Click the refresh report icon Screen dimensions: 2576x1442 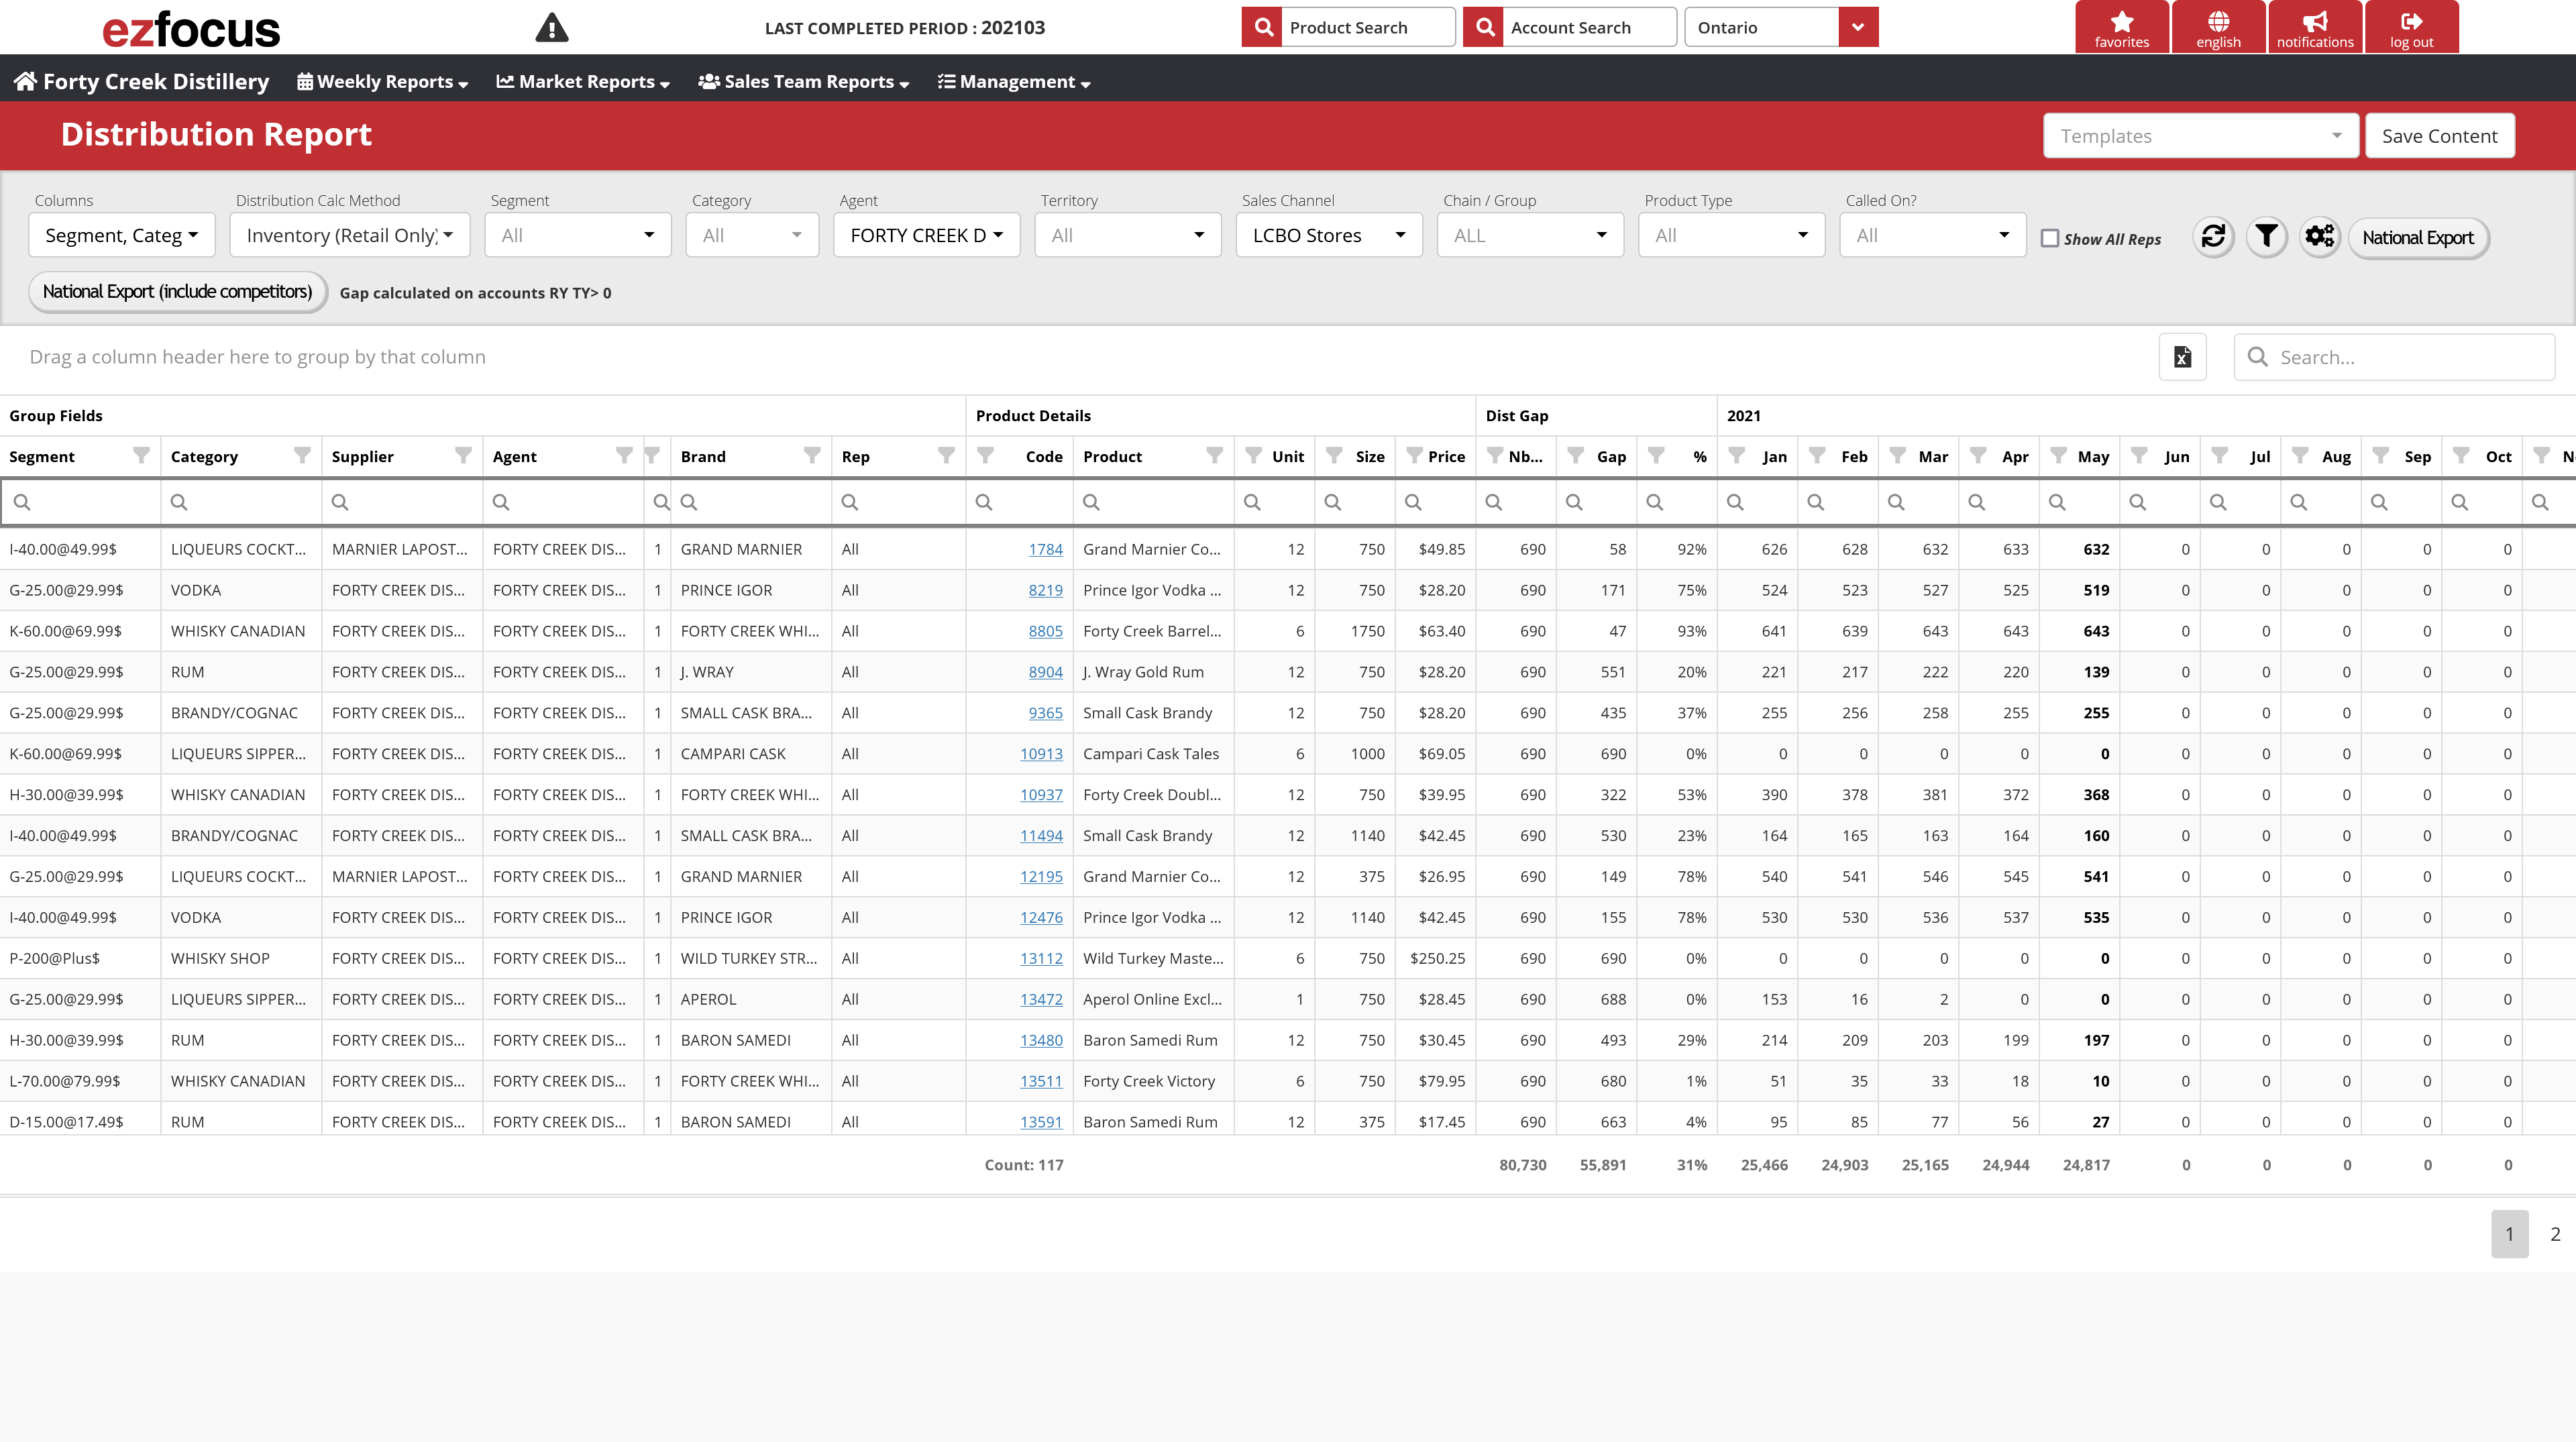point(2213,237)
